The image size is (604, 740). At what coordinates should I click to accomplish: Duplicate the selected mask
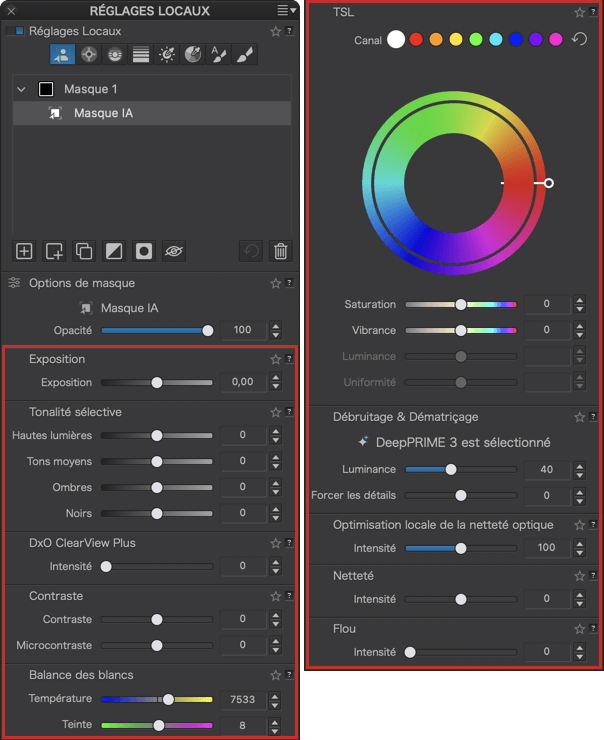(84, 251)
